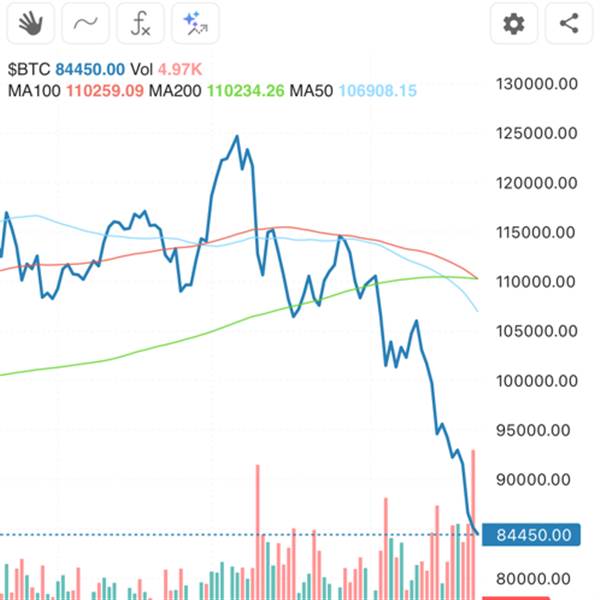Click the AI sparkle analysis icon
The width and height of the screenshot is (600, 600).
click(x=196, y=24)
